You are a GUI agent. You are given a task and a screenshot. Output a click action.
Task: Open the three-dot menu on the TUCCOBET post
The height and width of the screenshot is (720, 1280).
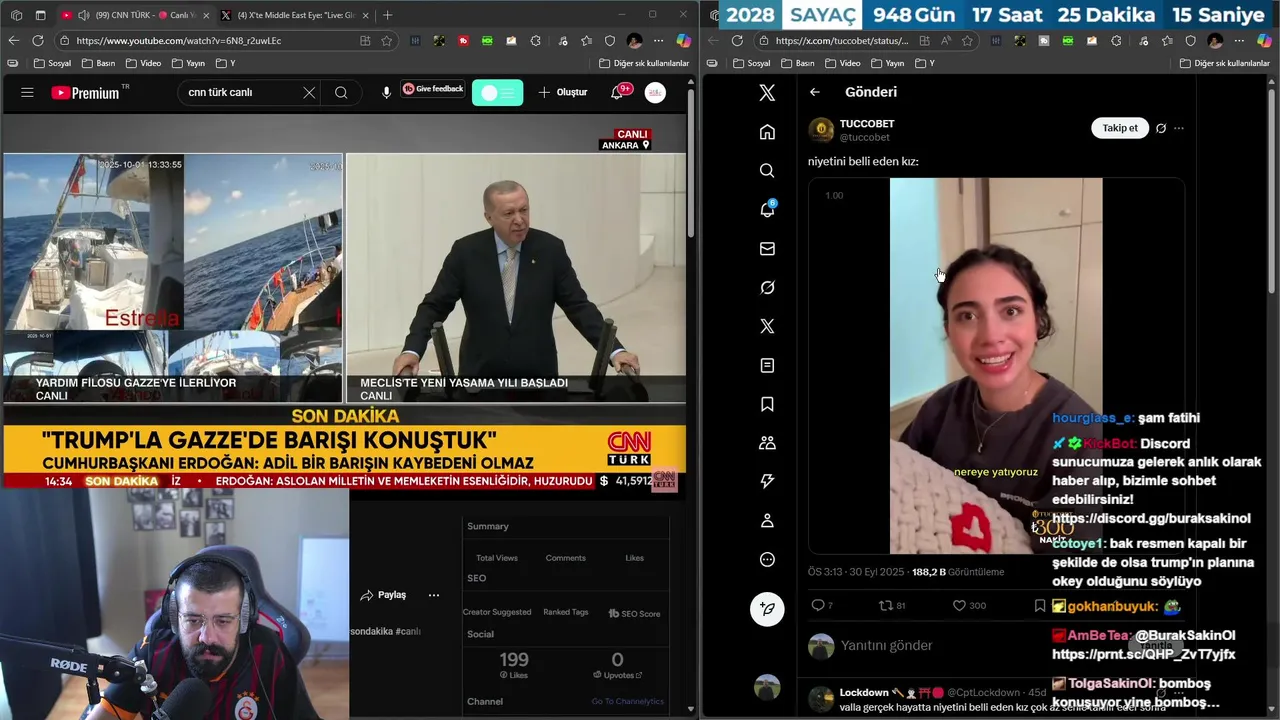[1179, 128]
